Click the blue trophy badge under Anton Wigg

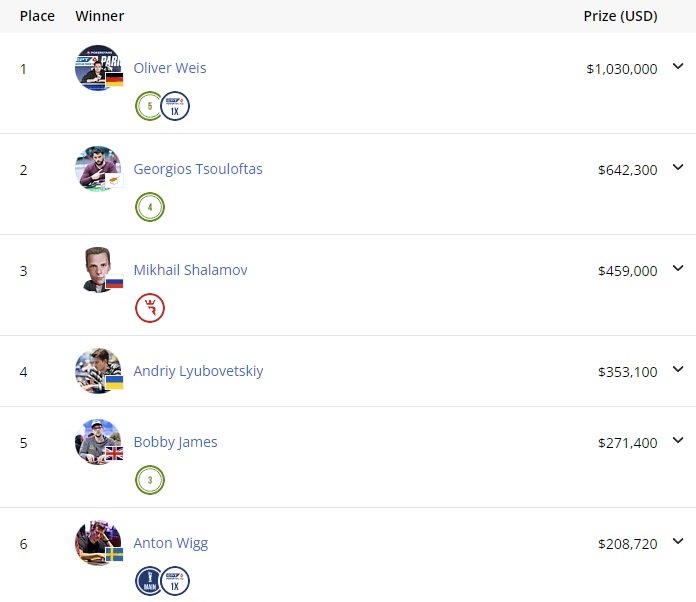pos(149,581)
